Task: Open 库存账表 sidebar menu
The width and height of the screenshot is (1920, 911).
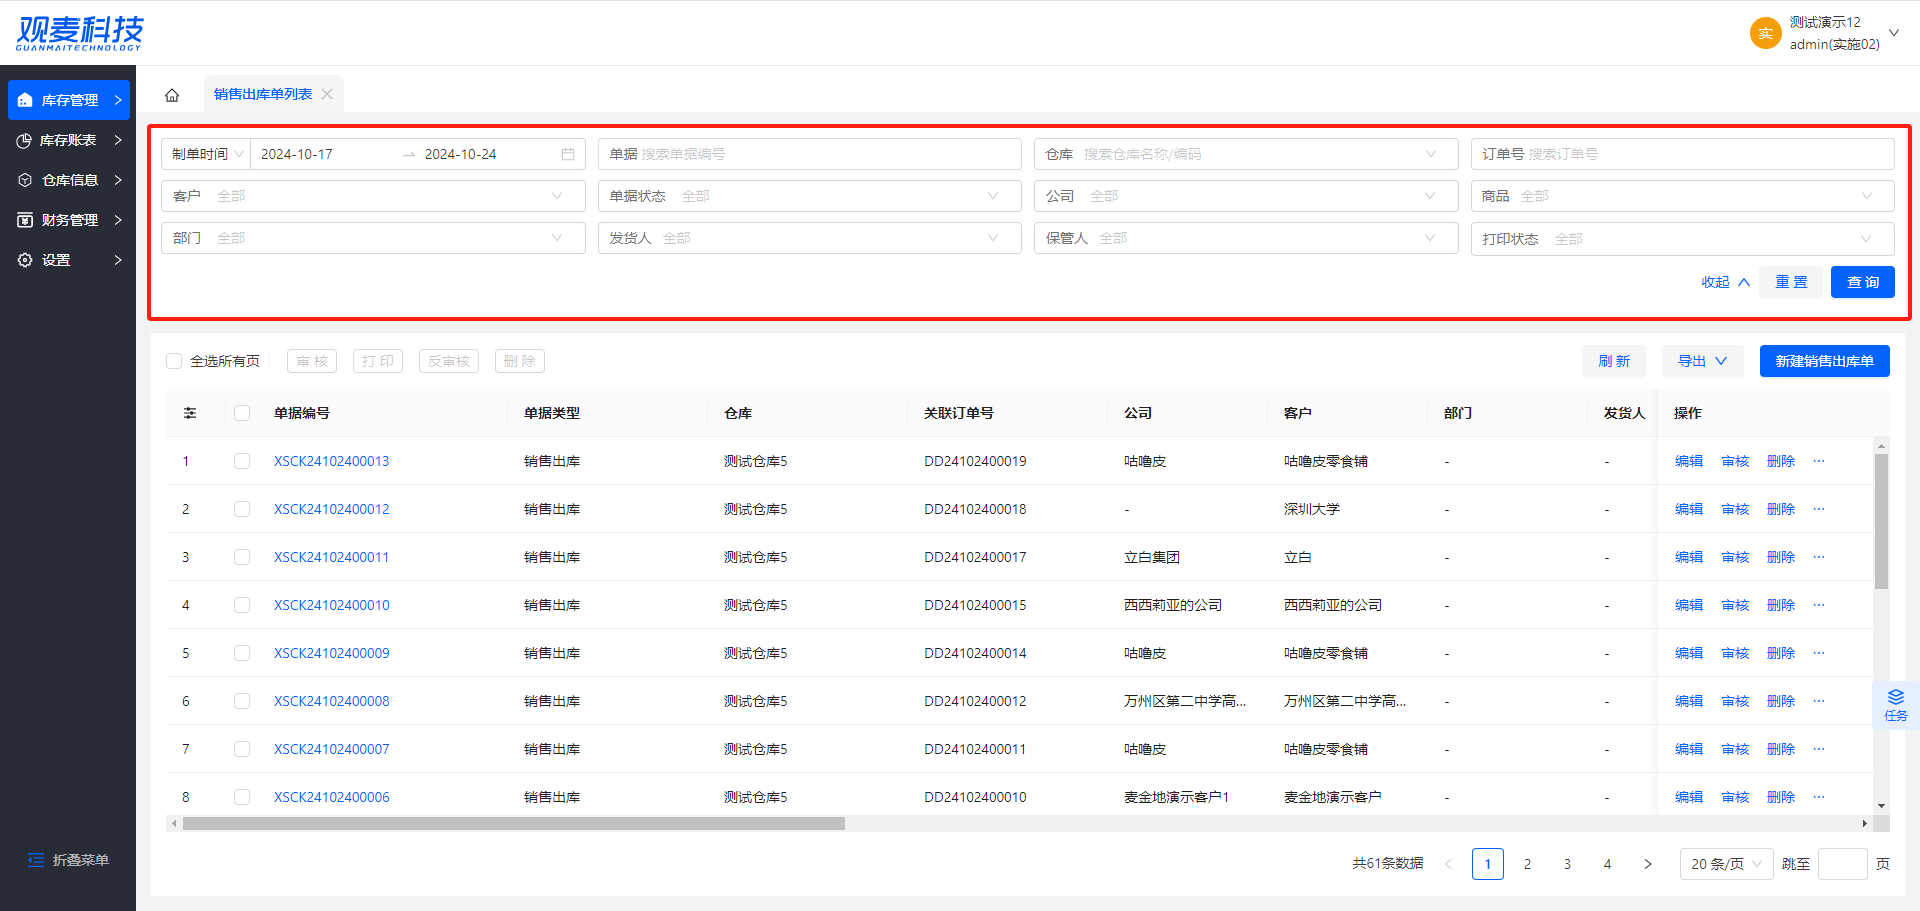Action: pyautogui.click(x=69, y=140)
